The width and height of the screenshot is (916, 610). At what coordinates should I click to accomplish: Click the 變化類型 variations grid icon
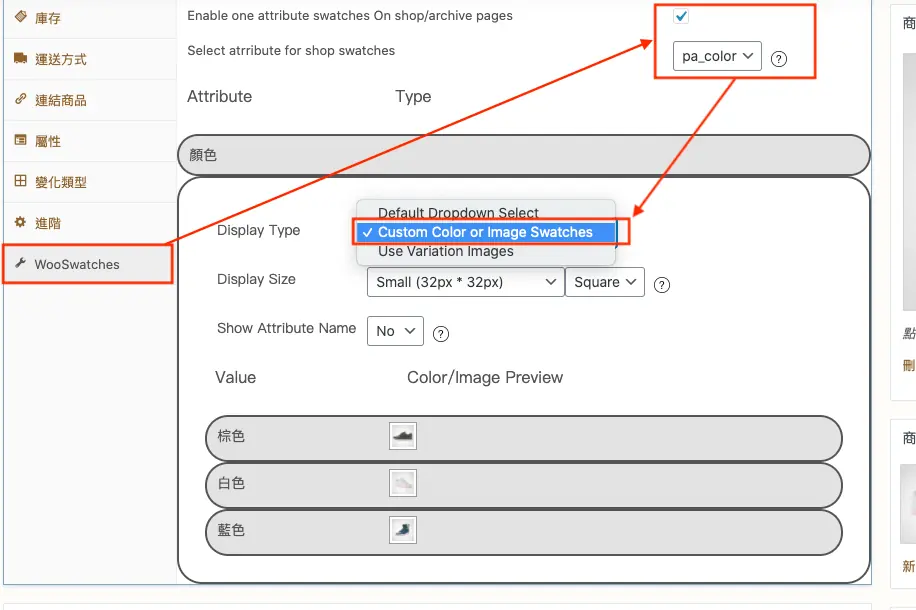(x=20, y=181)
